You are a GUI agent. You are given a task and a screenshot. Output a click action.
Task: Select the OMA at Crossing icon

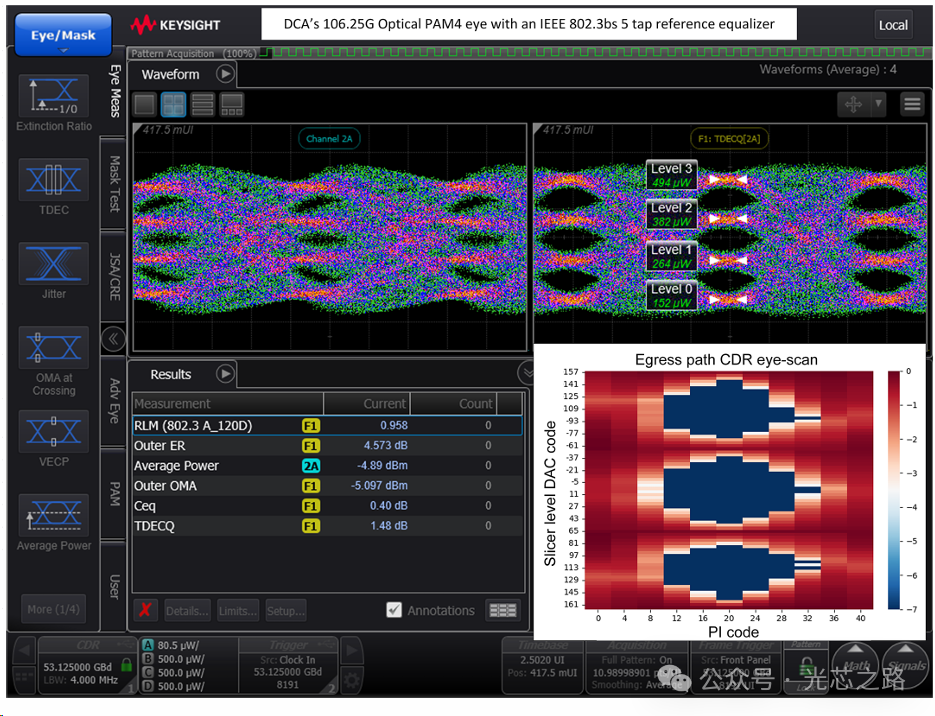point(53,348)
